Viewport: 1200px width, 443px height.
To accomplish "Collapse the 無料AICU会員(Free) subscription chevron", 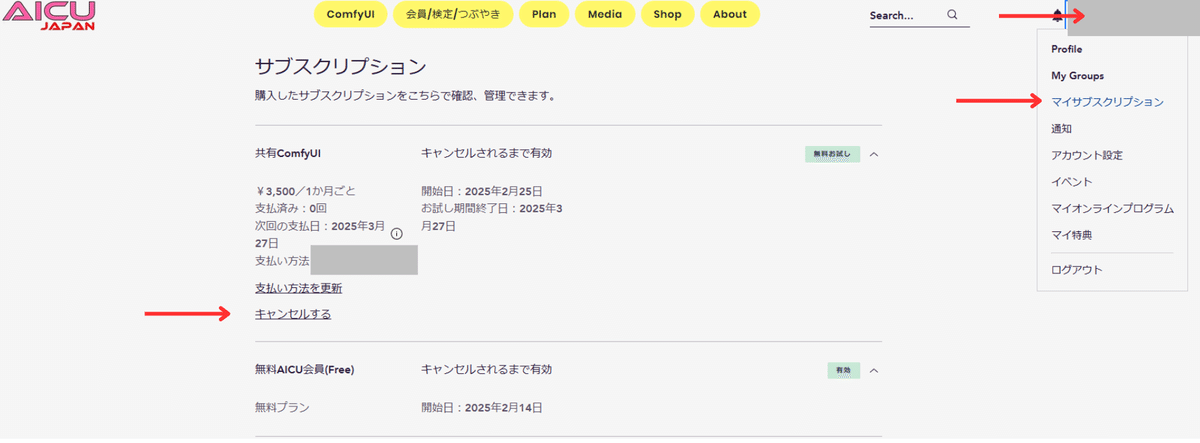I will click(874, 371).
